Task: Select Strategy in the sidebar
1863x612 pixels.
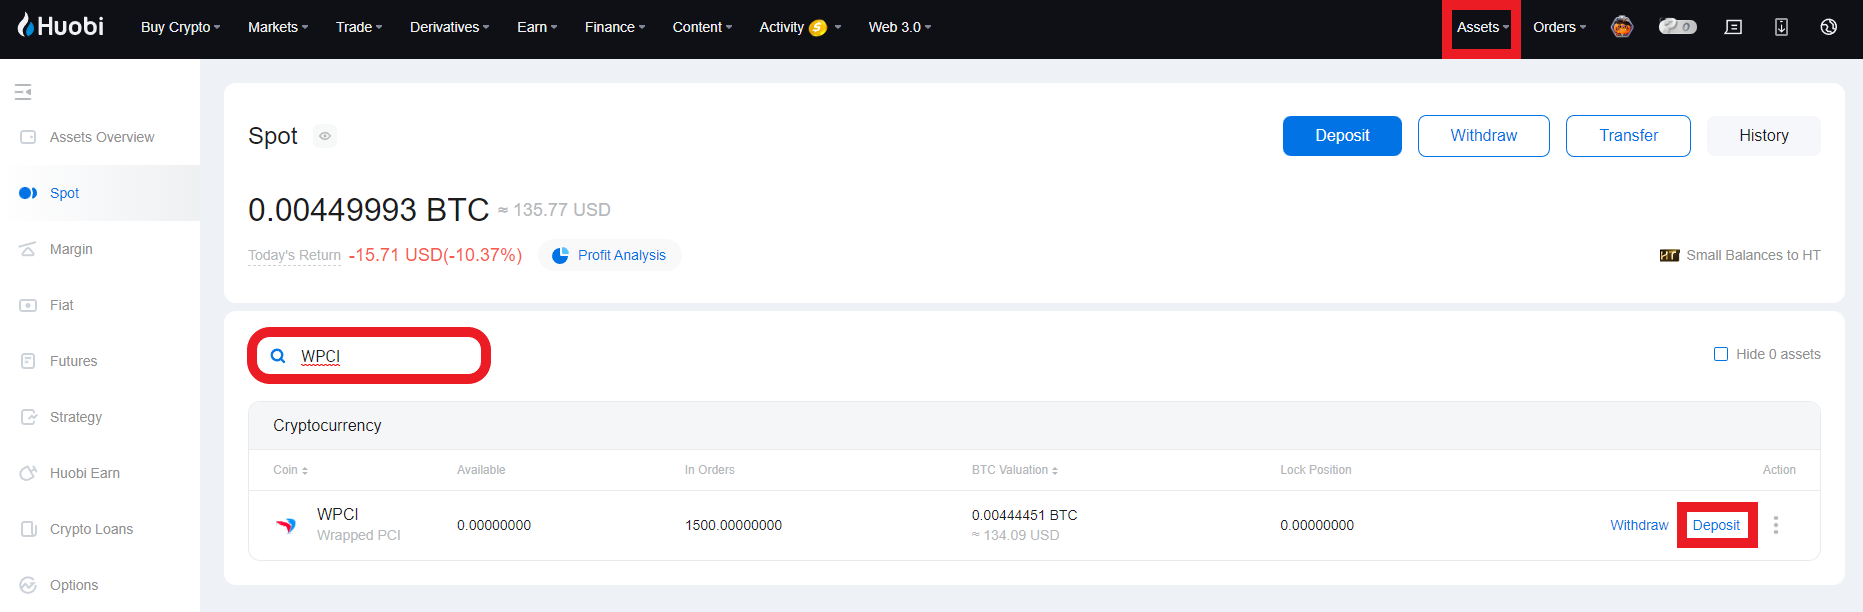Action: tap(76, 417)
